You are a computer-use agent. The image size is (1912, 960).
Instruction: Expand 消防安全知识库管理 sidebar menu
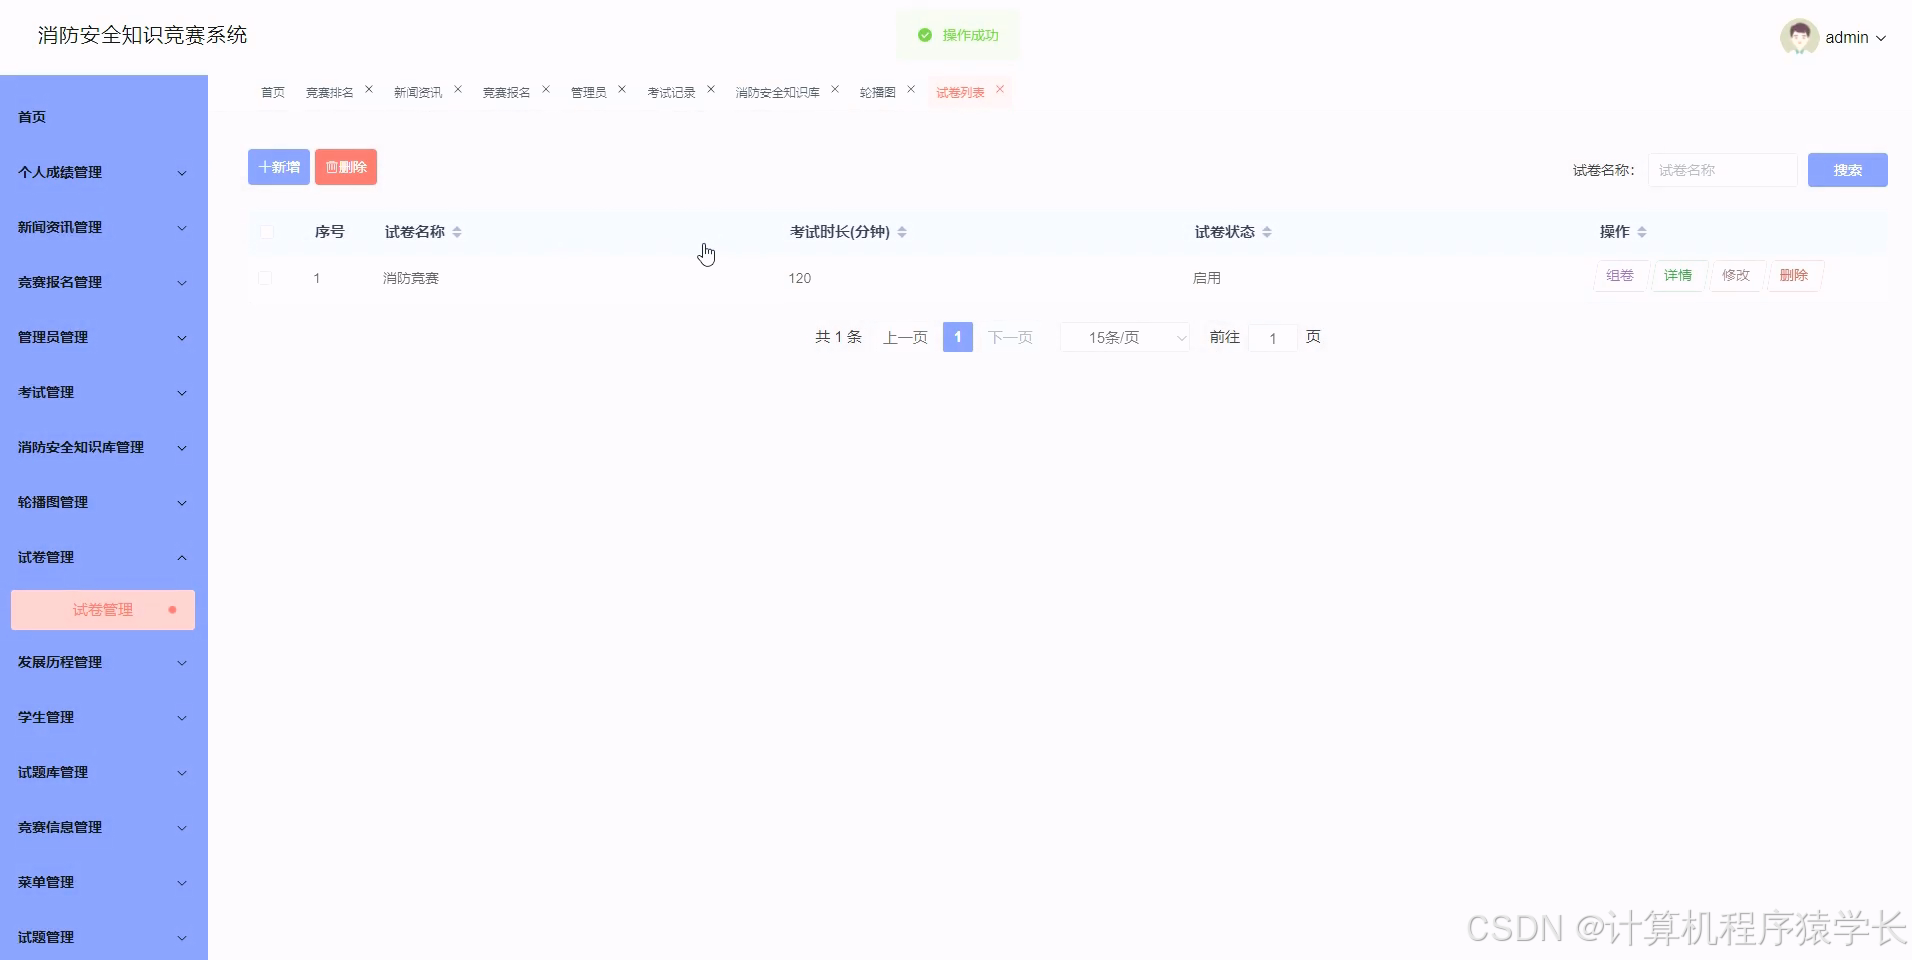coord(104,447)
